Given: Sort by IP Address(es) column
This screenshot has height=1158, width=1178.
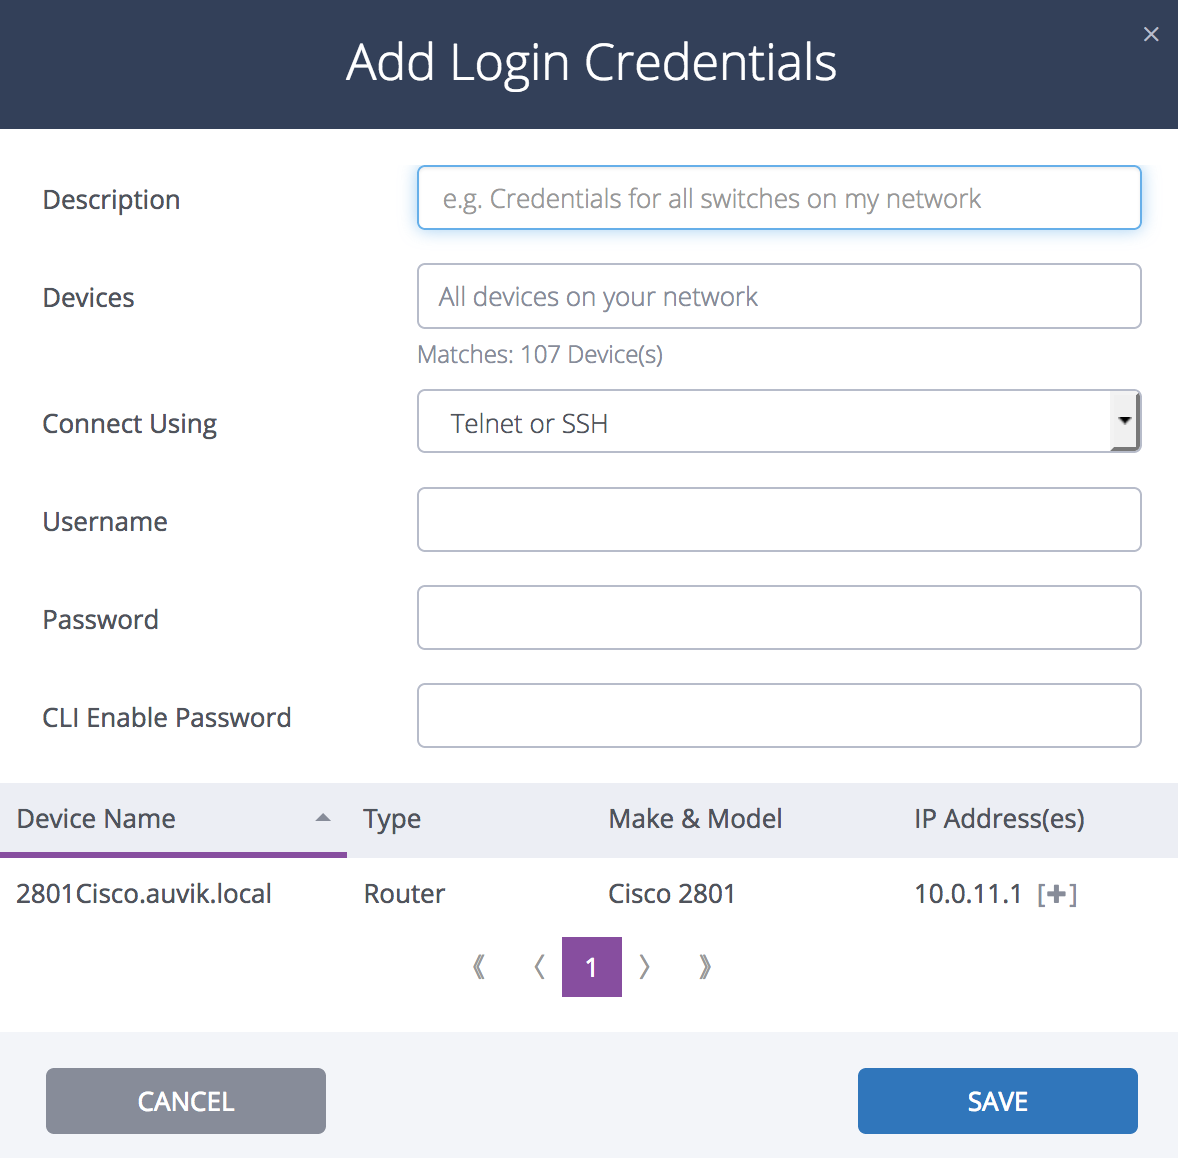Looking at the screenshot, I should (x=999, y=819).
